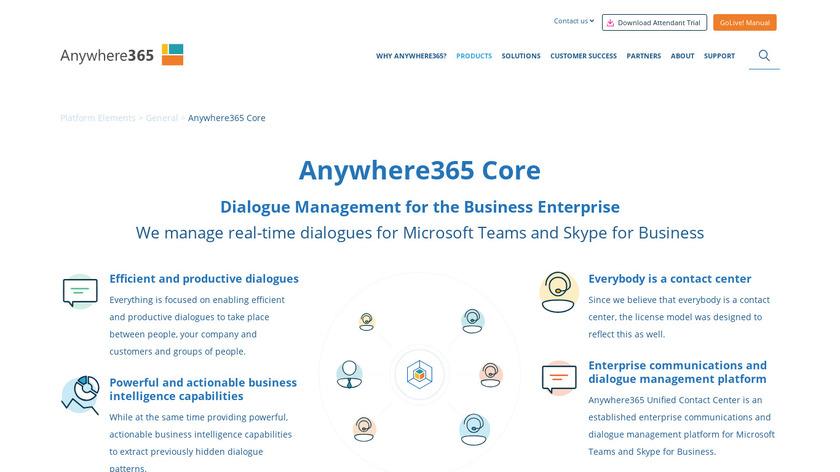Open the Why Anywhere365? menu

click(411, 56)
